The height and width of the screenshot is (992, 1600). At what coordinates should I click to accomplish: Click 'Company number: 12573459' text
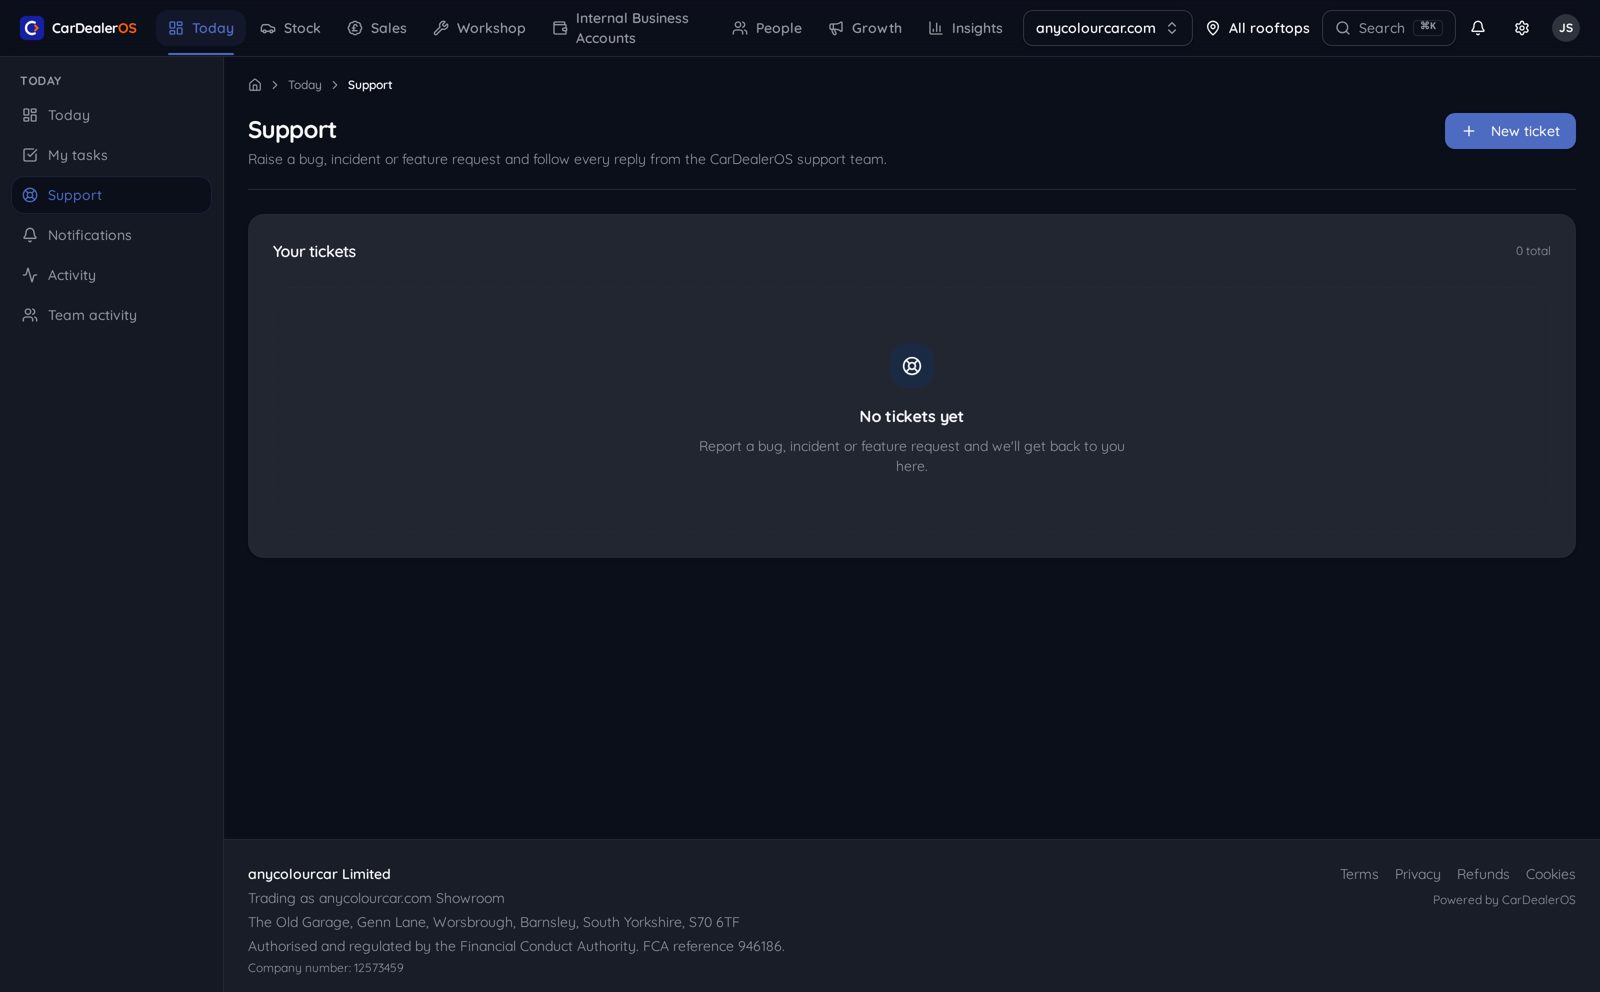pos(326,968)
